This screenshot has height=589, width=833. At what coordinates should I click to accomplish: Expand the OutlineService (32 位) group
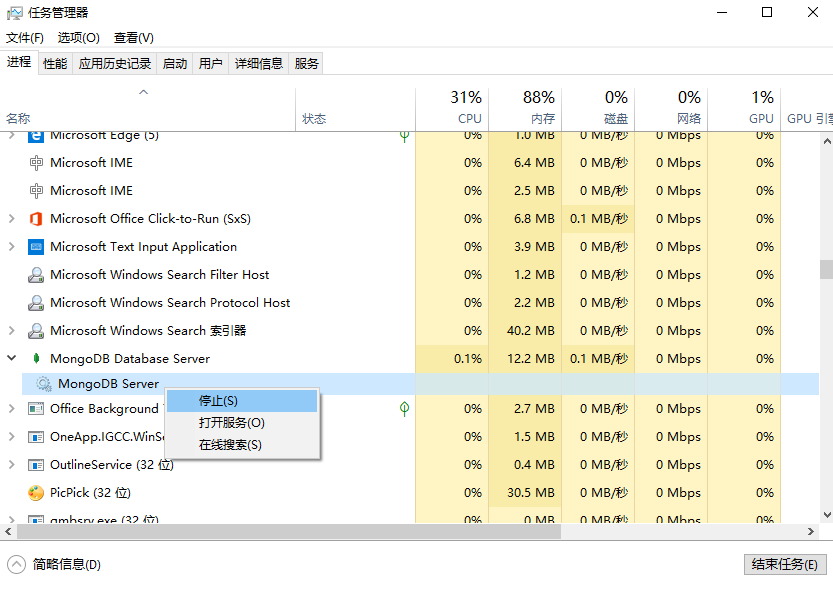[11, 465]
